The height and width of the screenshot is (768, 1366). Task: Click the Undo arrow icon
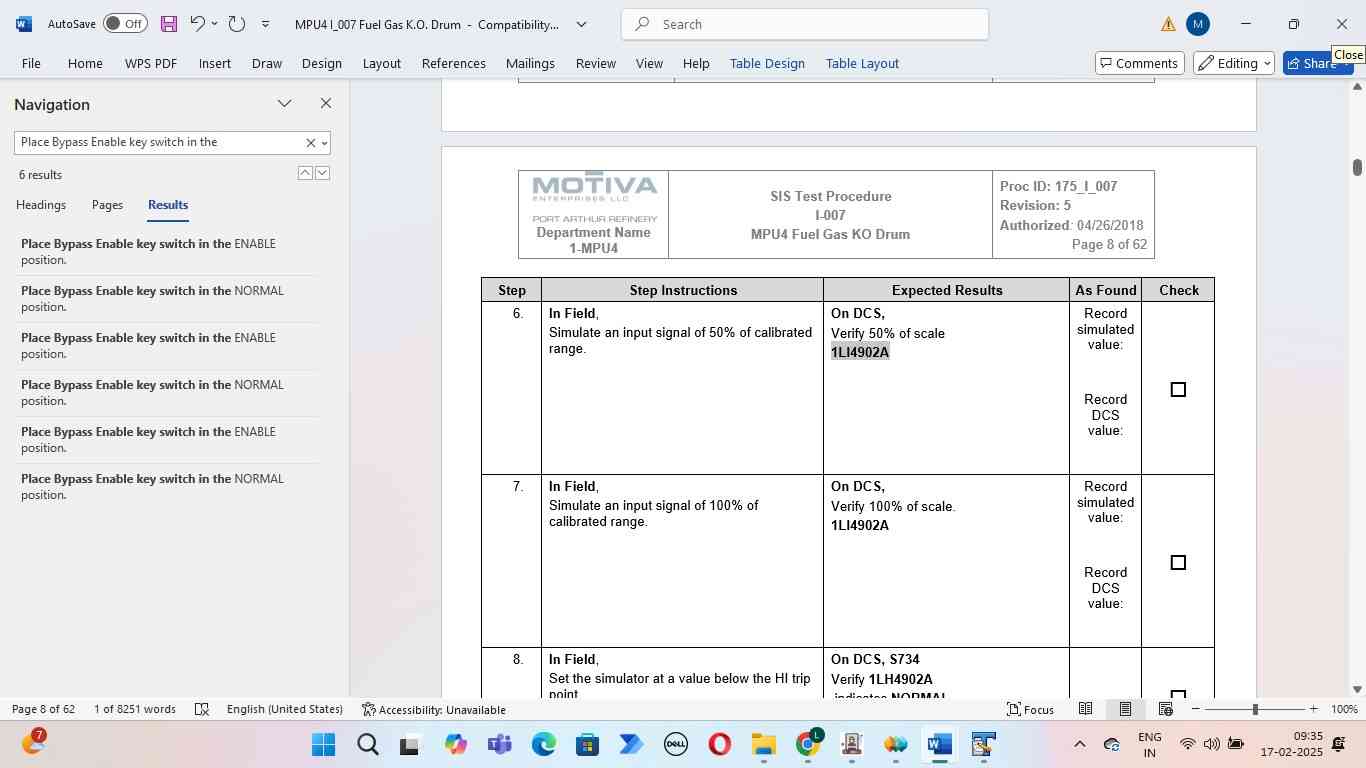click(x=197, y=23)
